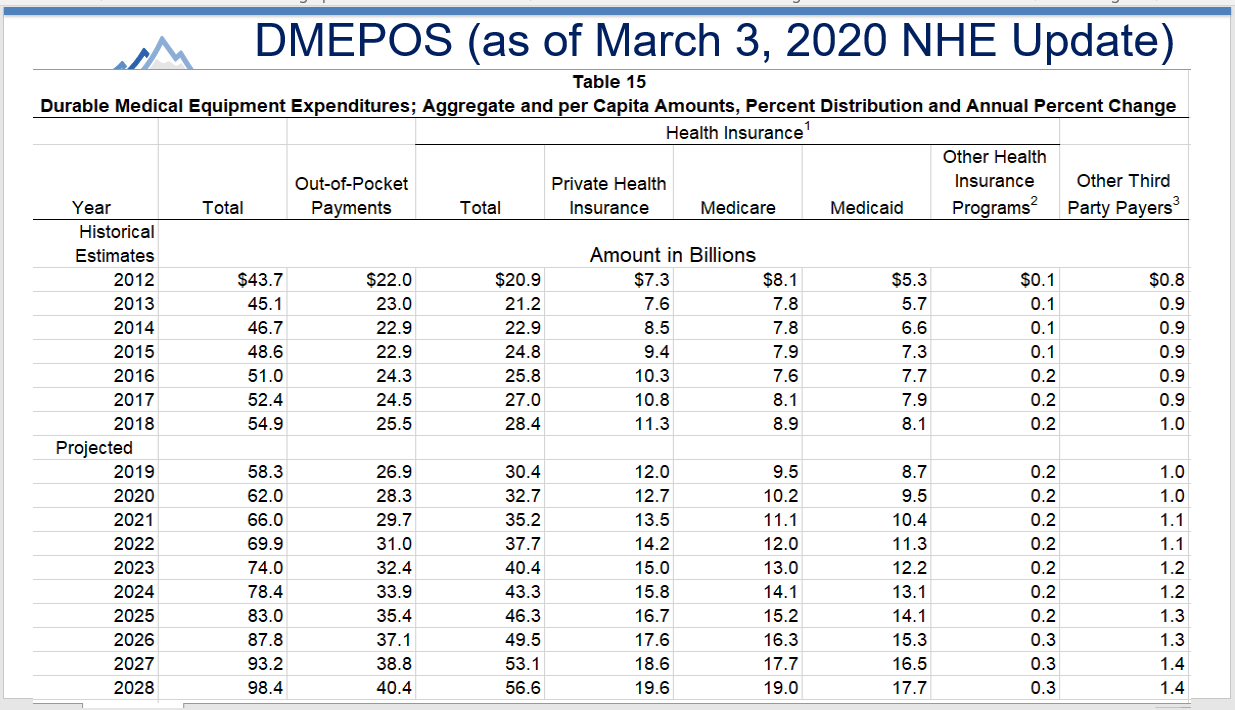Click the Medicare column header
1235x710 pixels.
pos(738,207)
